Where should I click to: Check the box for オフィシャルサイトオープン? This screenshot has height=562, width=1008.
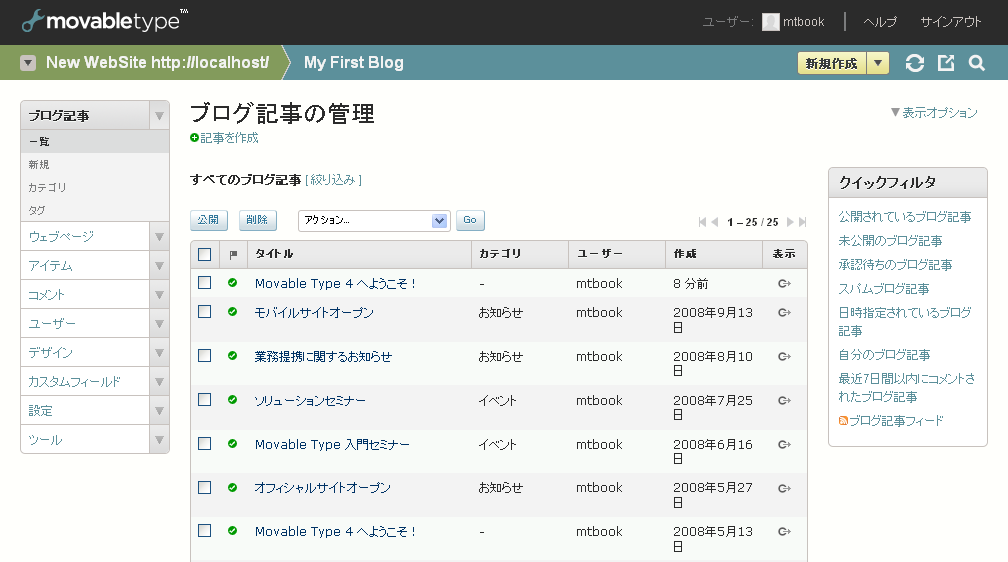pos(204,487)
